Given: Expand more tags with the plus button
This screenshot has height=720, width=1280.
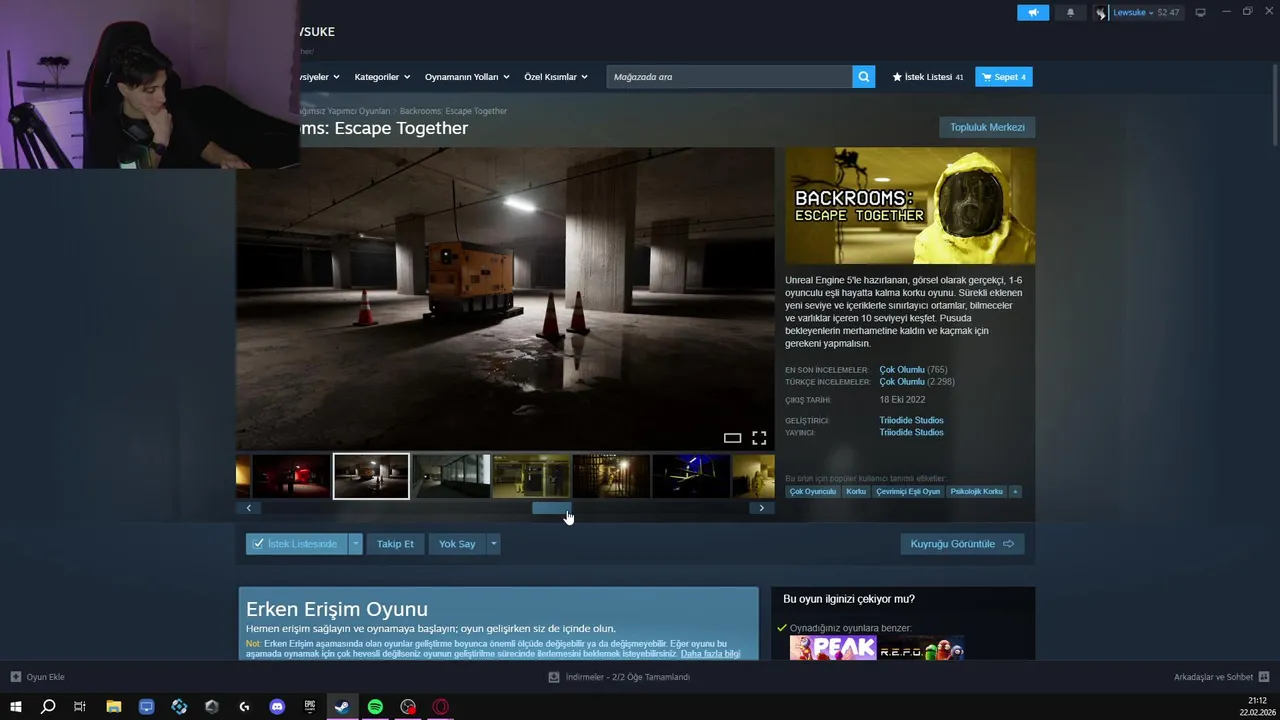Looking at the screenshot, I should click(x=1015, y=491).
